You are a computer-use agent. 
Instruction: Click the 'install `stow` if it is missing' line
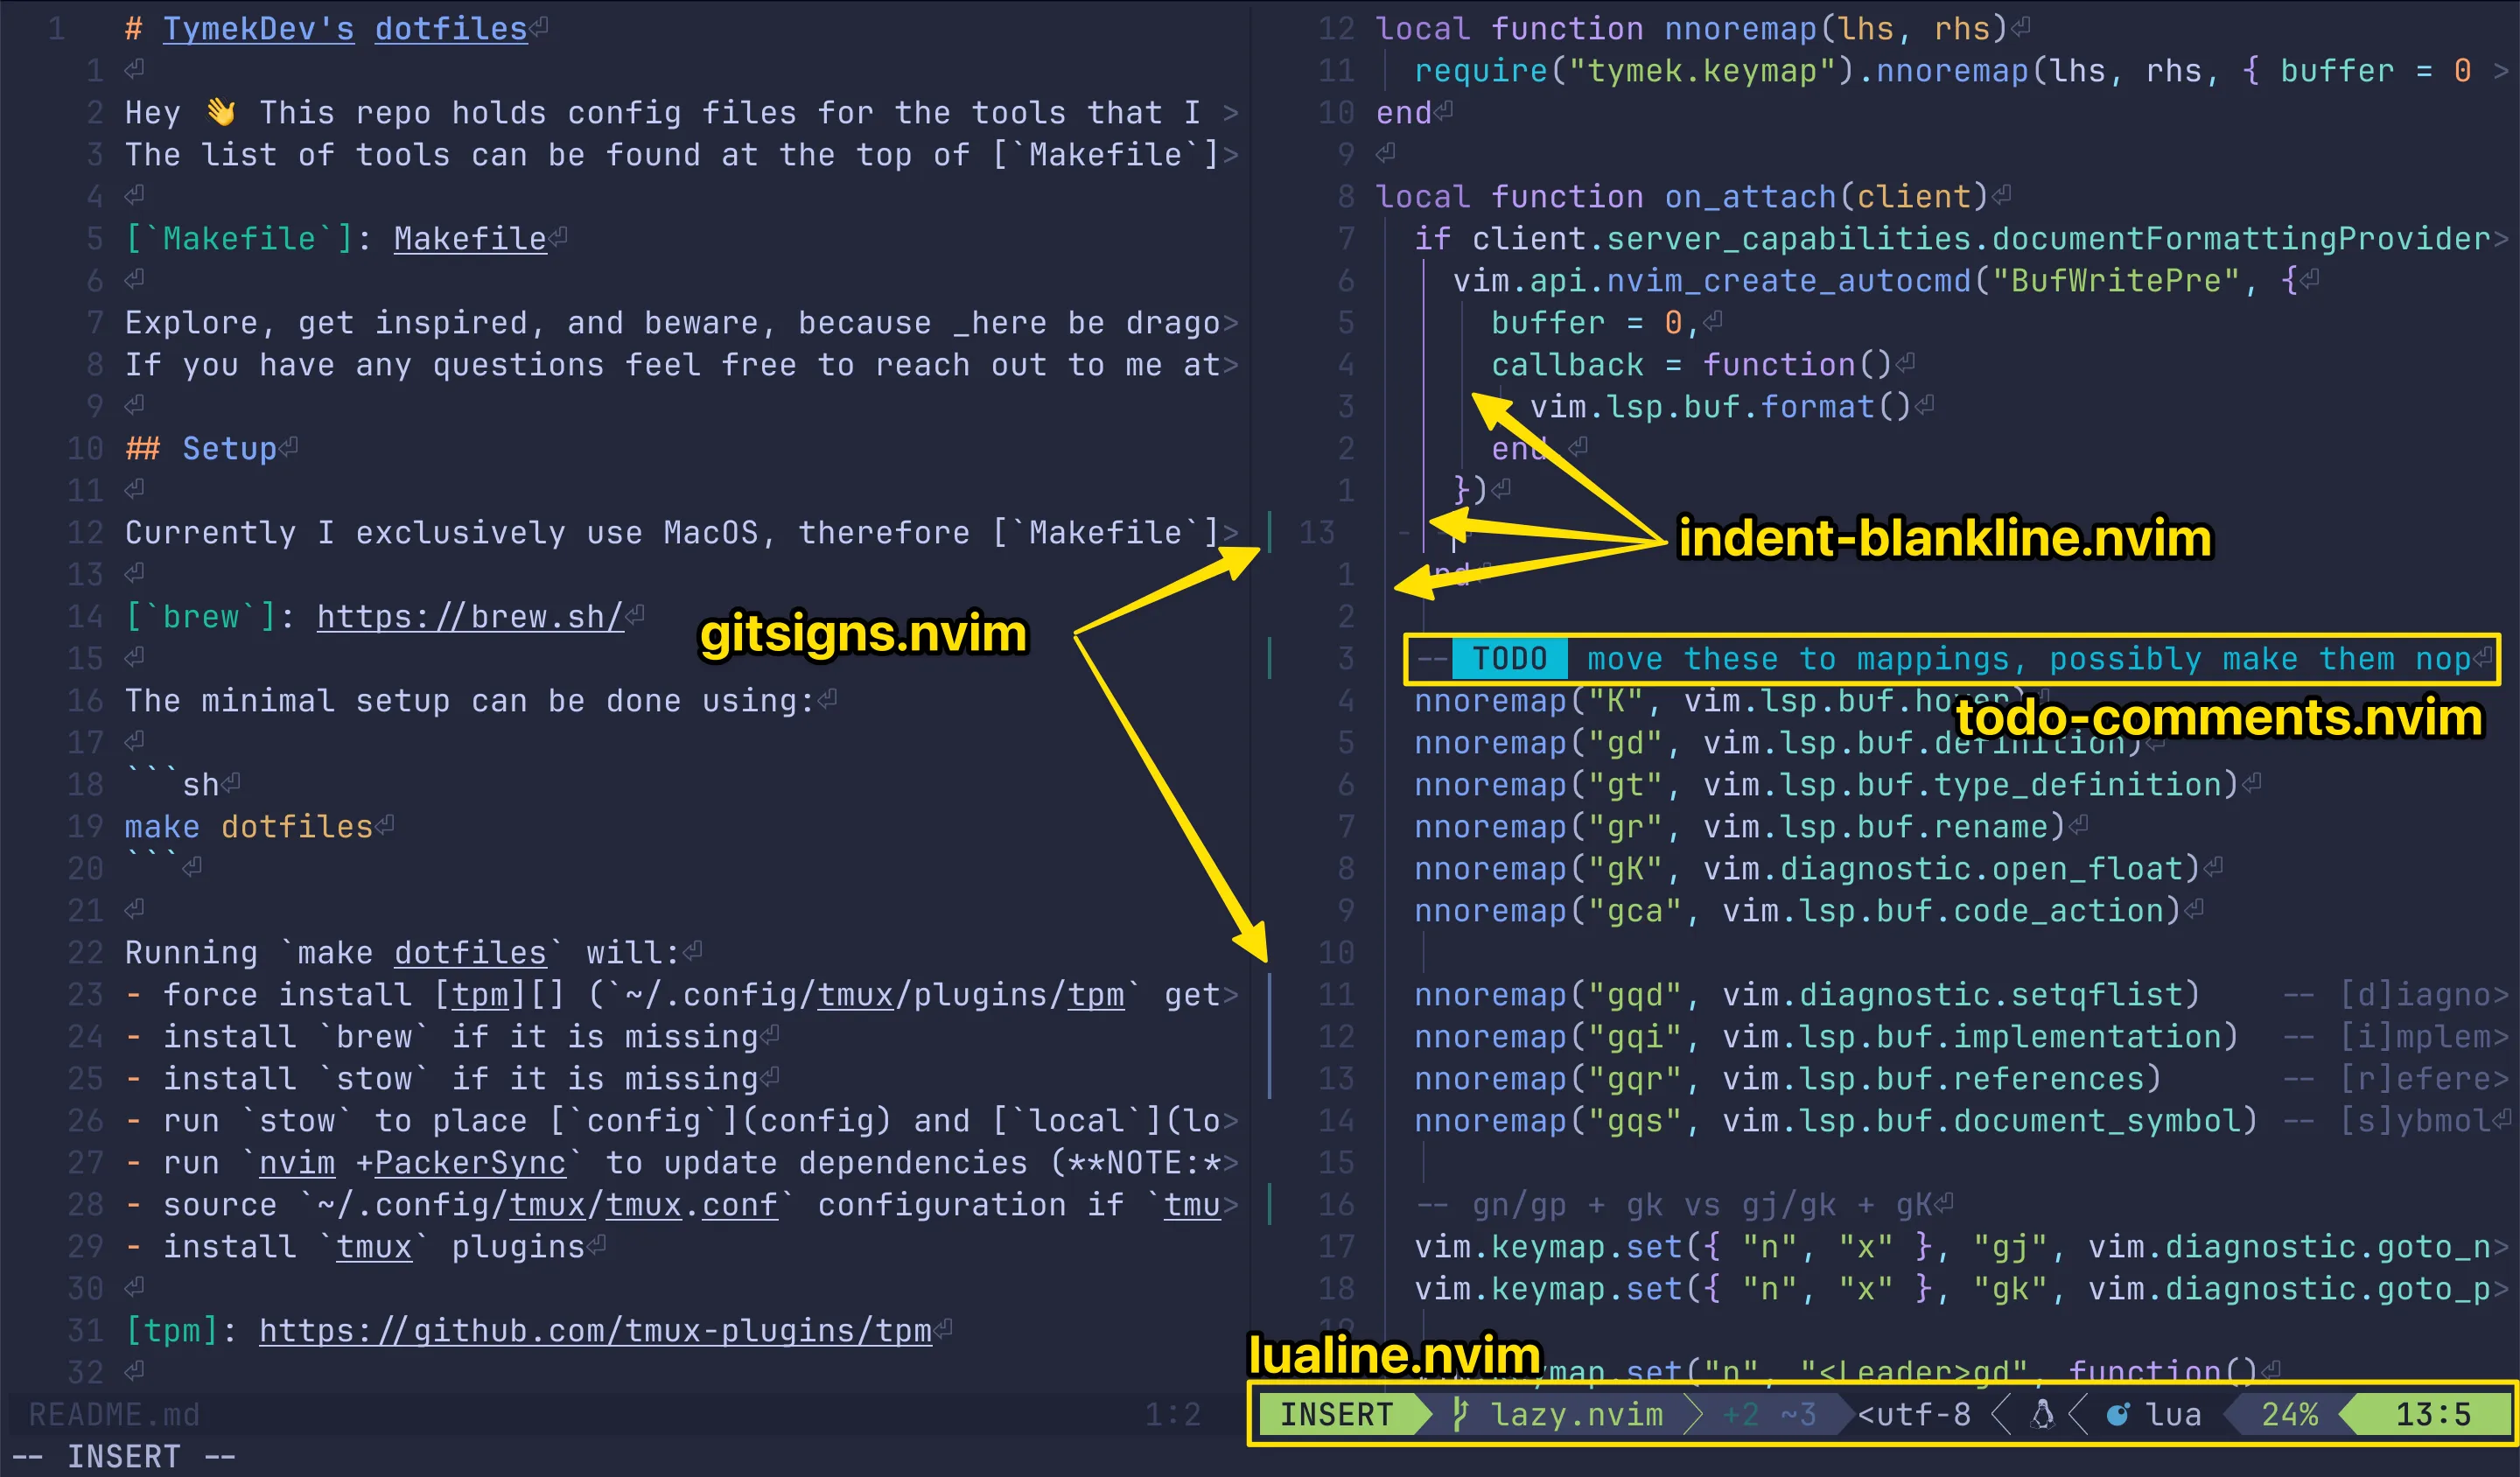[441, 1078]
